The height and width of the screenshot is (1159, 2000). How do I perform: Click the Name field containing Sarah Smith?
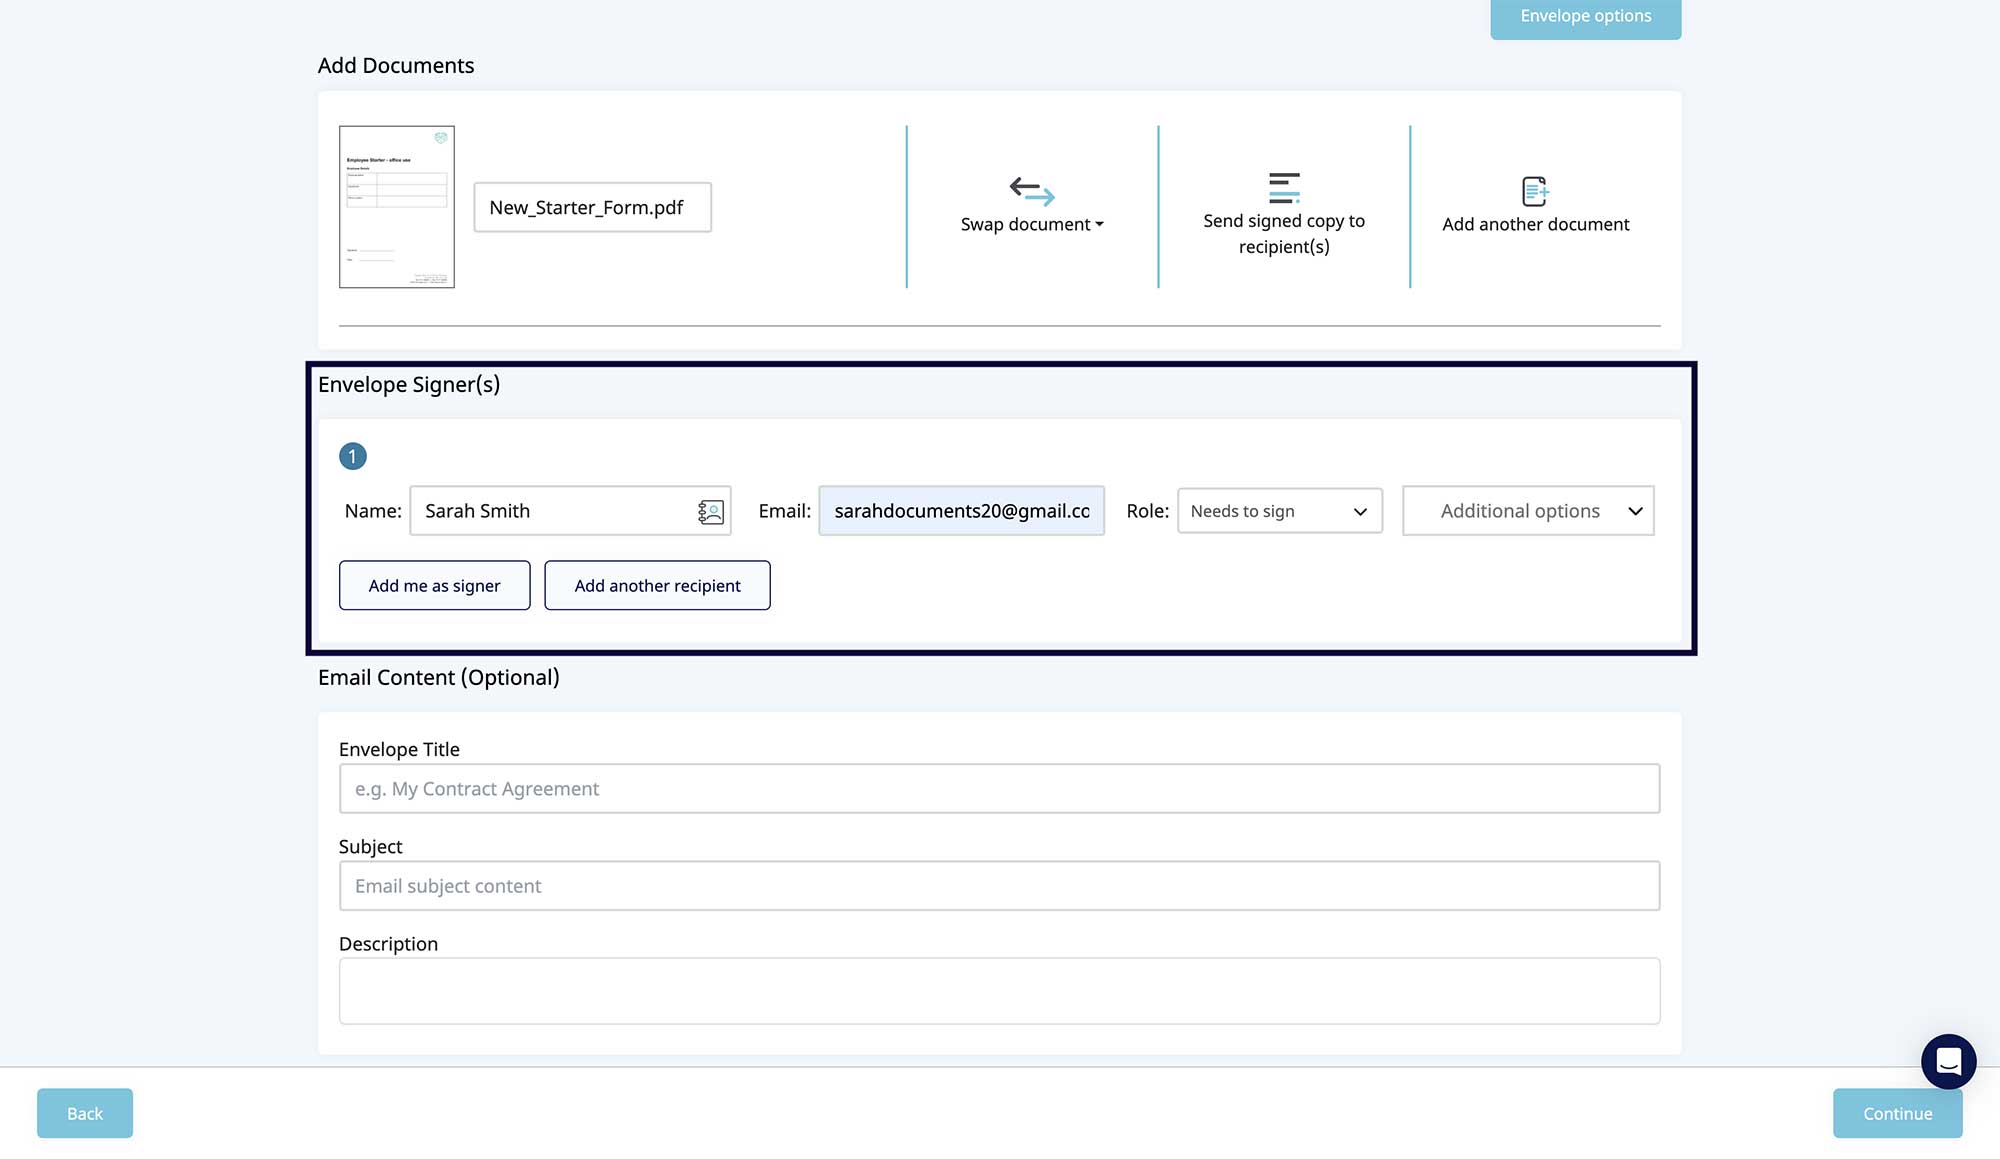[570, 511]
